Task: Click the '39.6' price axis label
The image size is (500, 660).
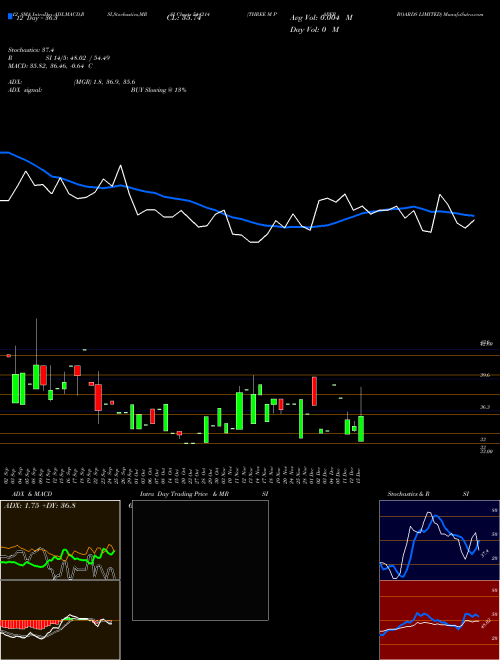Action: [x=485, y=375]
